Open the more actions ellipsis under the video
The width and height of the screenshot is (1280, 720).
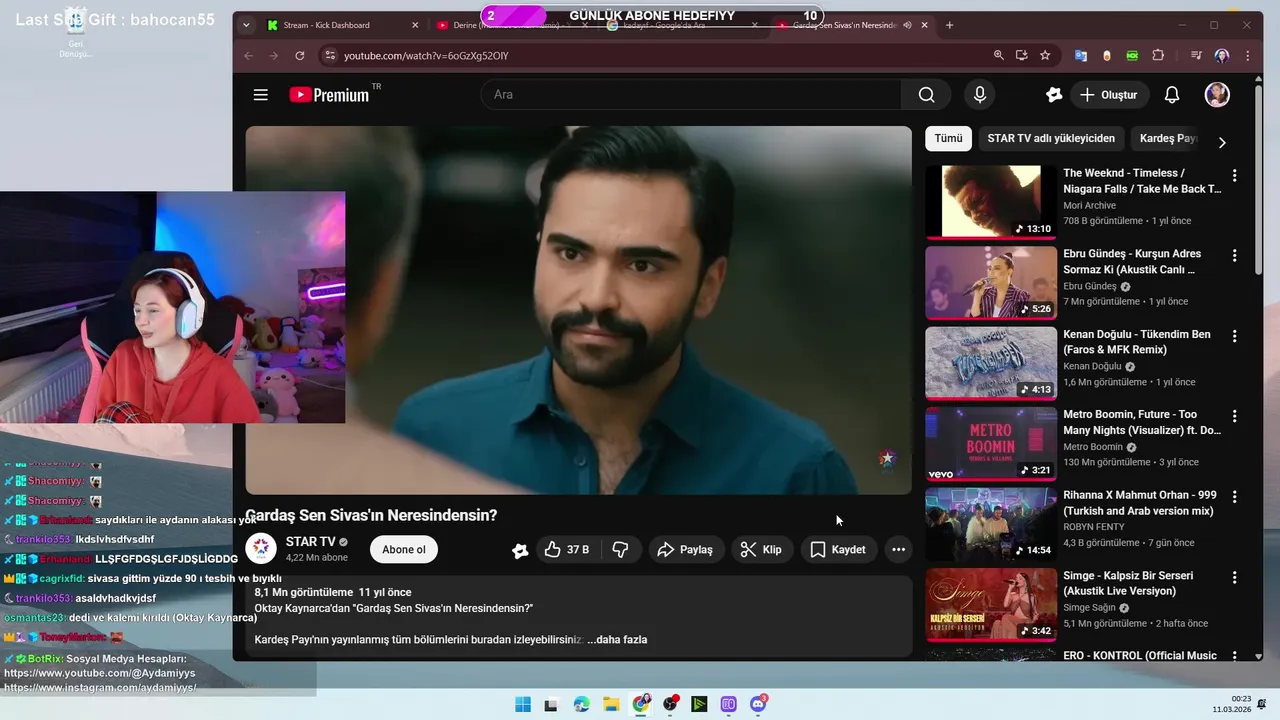tap(898, 549)
